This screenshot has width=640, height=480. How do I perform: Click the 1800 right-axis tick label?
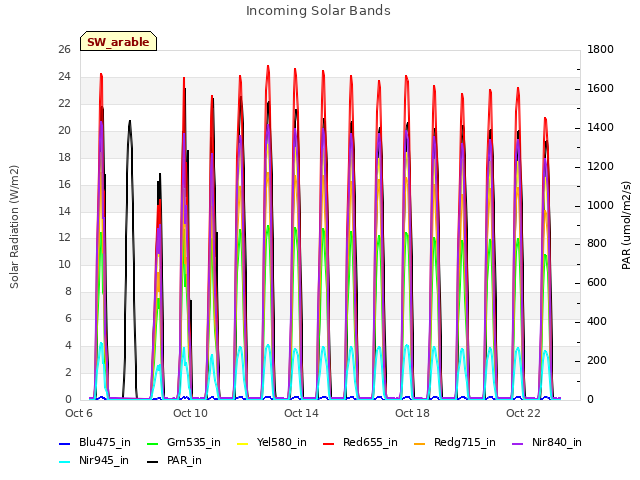[x=600, y=49]
